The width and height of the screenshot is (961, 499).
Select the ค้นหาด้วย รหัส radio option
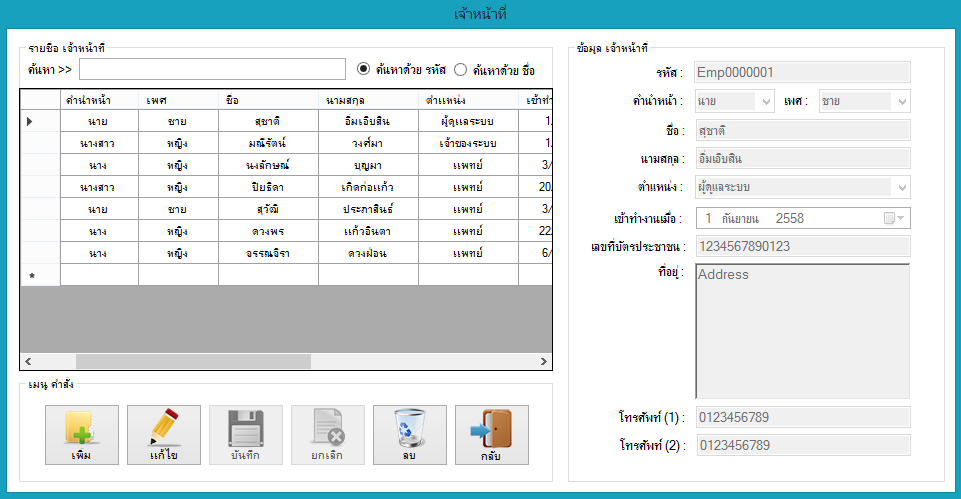363,69
